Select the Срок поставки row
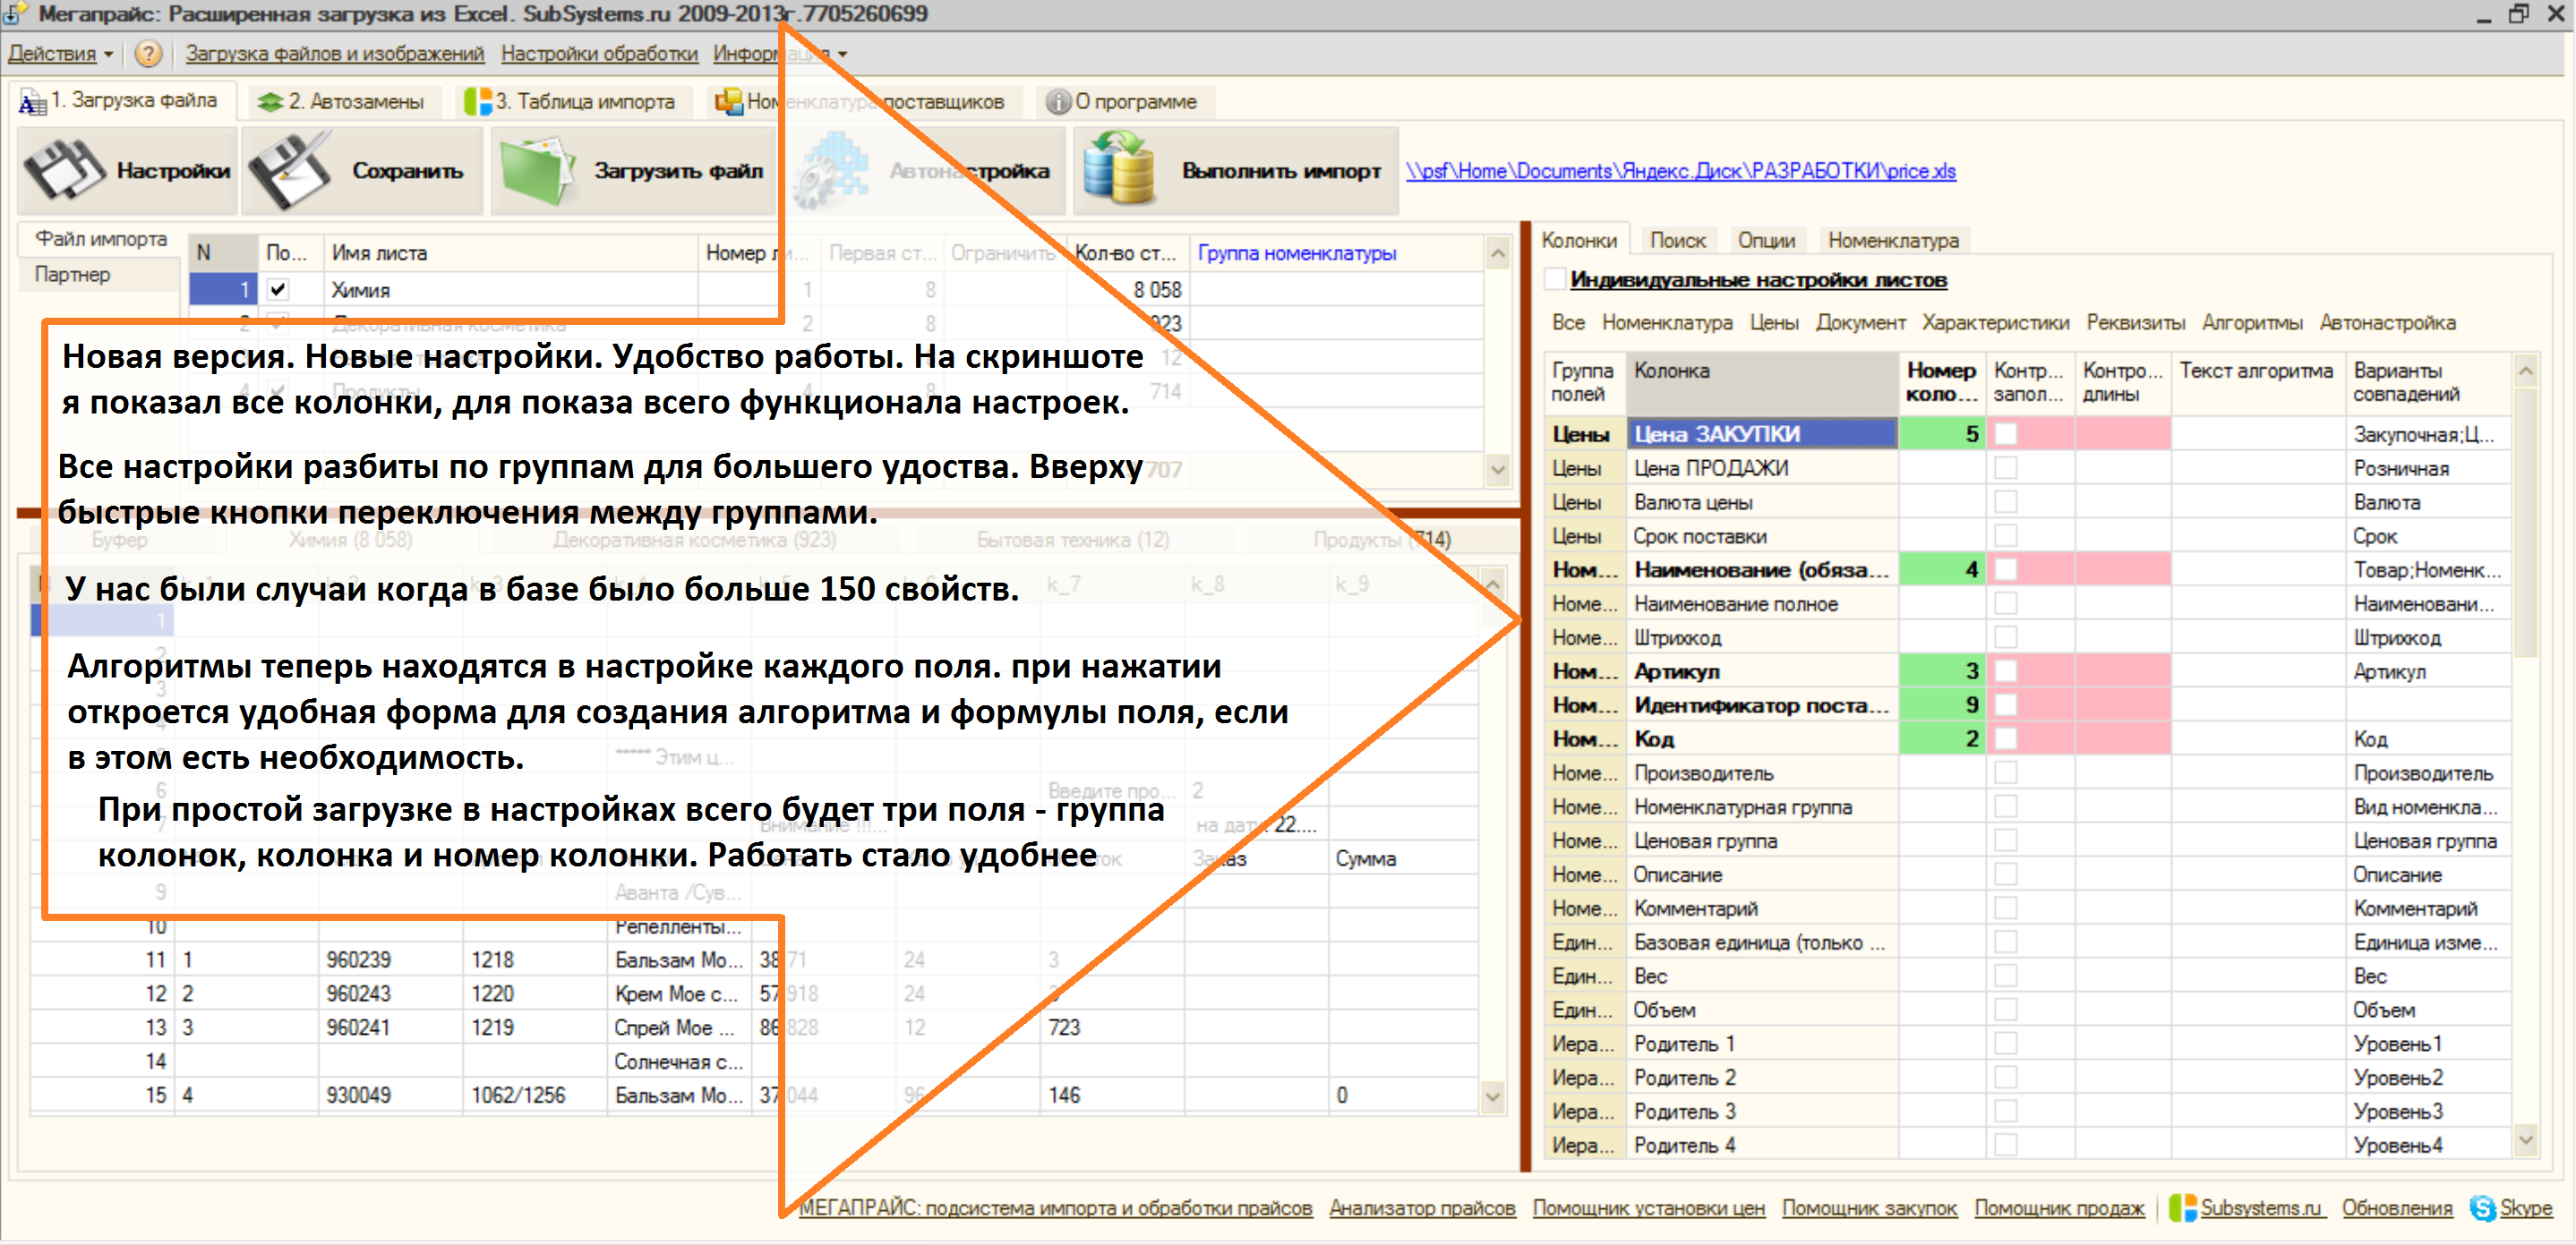 [2027, 536]
